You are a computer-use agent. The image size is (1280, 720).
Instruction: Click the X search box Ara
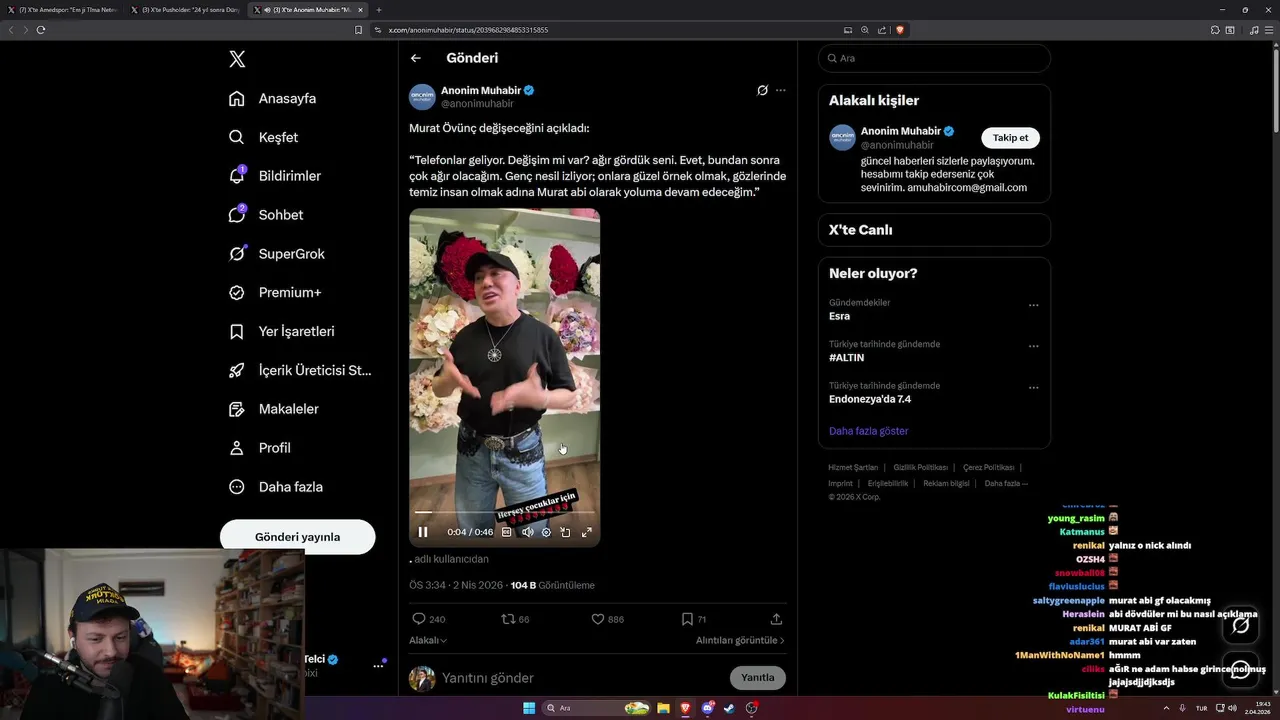point(934,58)
